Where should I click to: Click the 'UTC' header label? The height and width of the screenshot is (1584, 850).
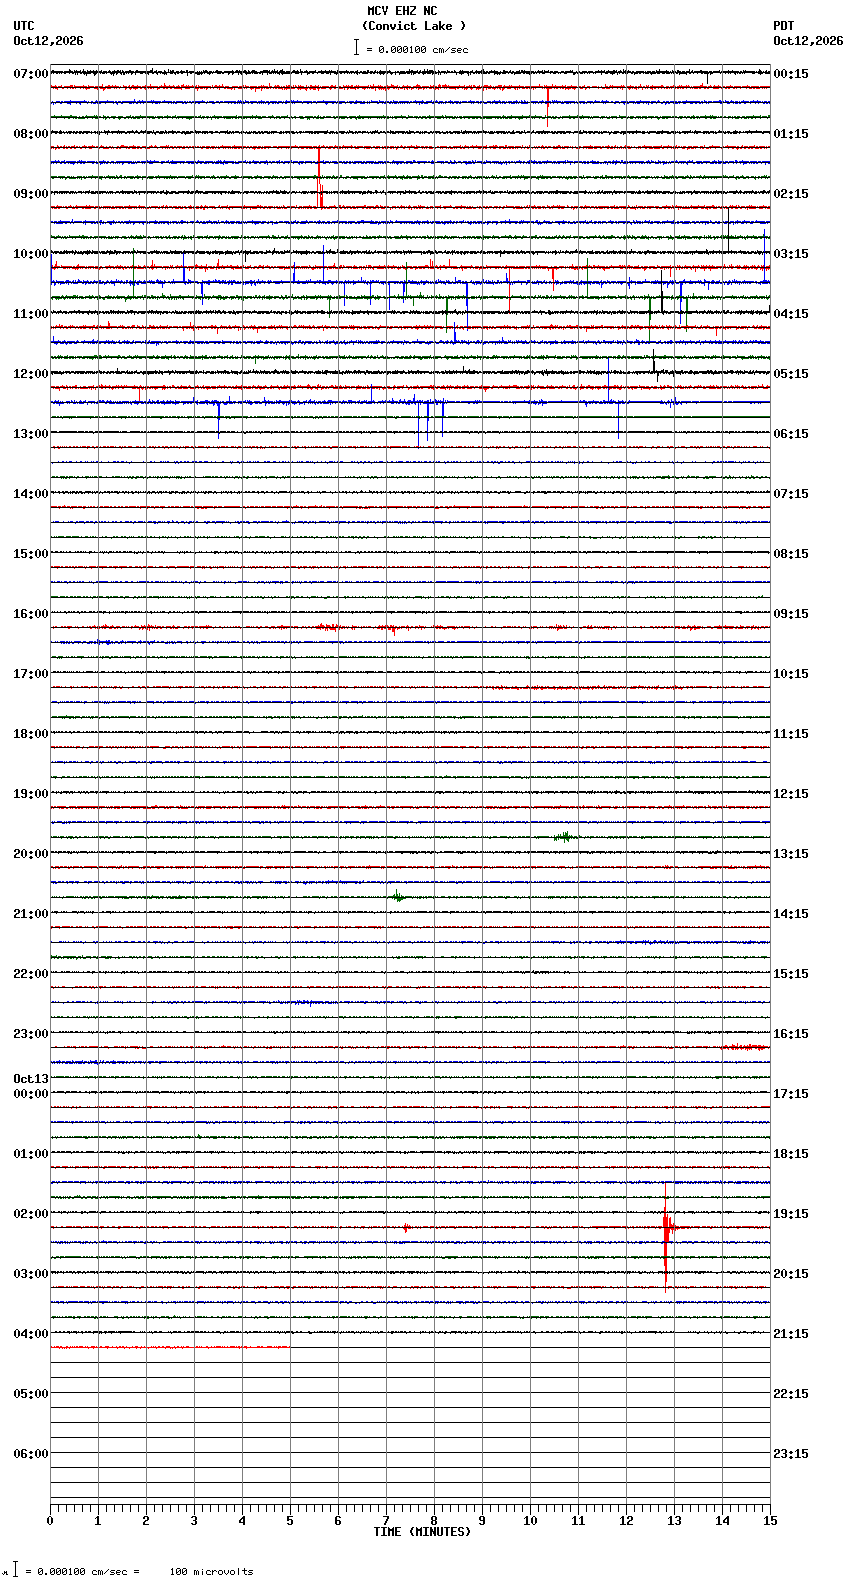[24, 26]
